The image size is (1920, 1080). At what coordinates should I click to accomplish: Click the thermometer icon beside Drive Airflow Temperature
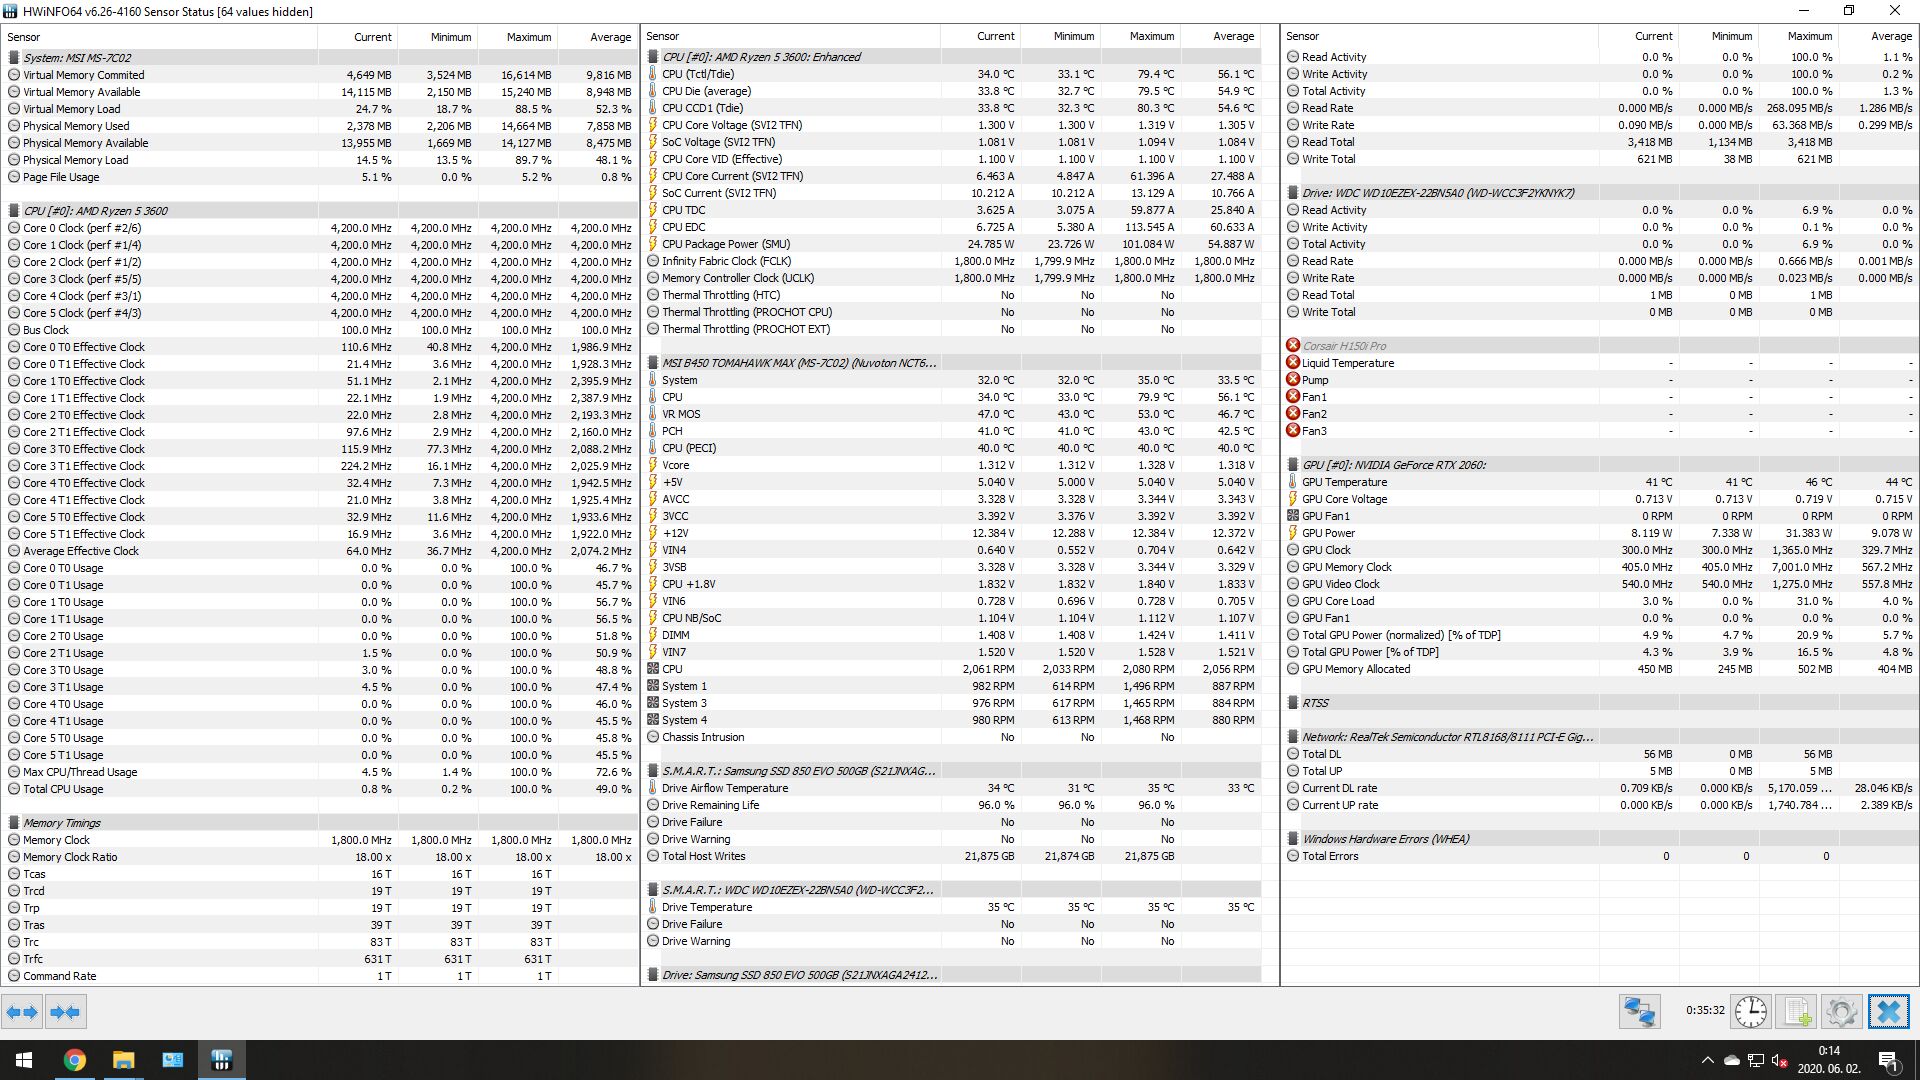(x=653, y=788)
